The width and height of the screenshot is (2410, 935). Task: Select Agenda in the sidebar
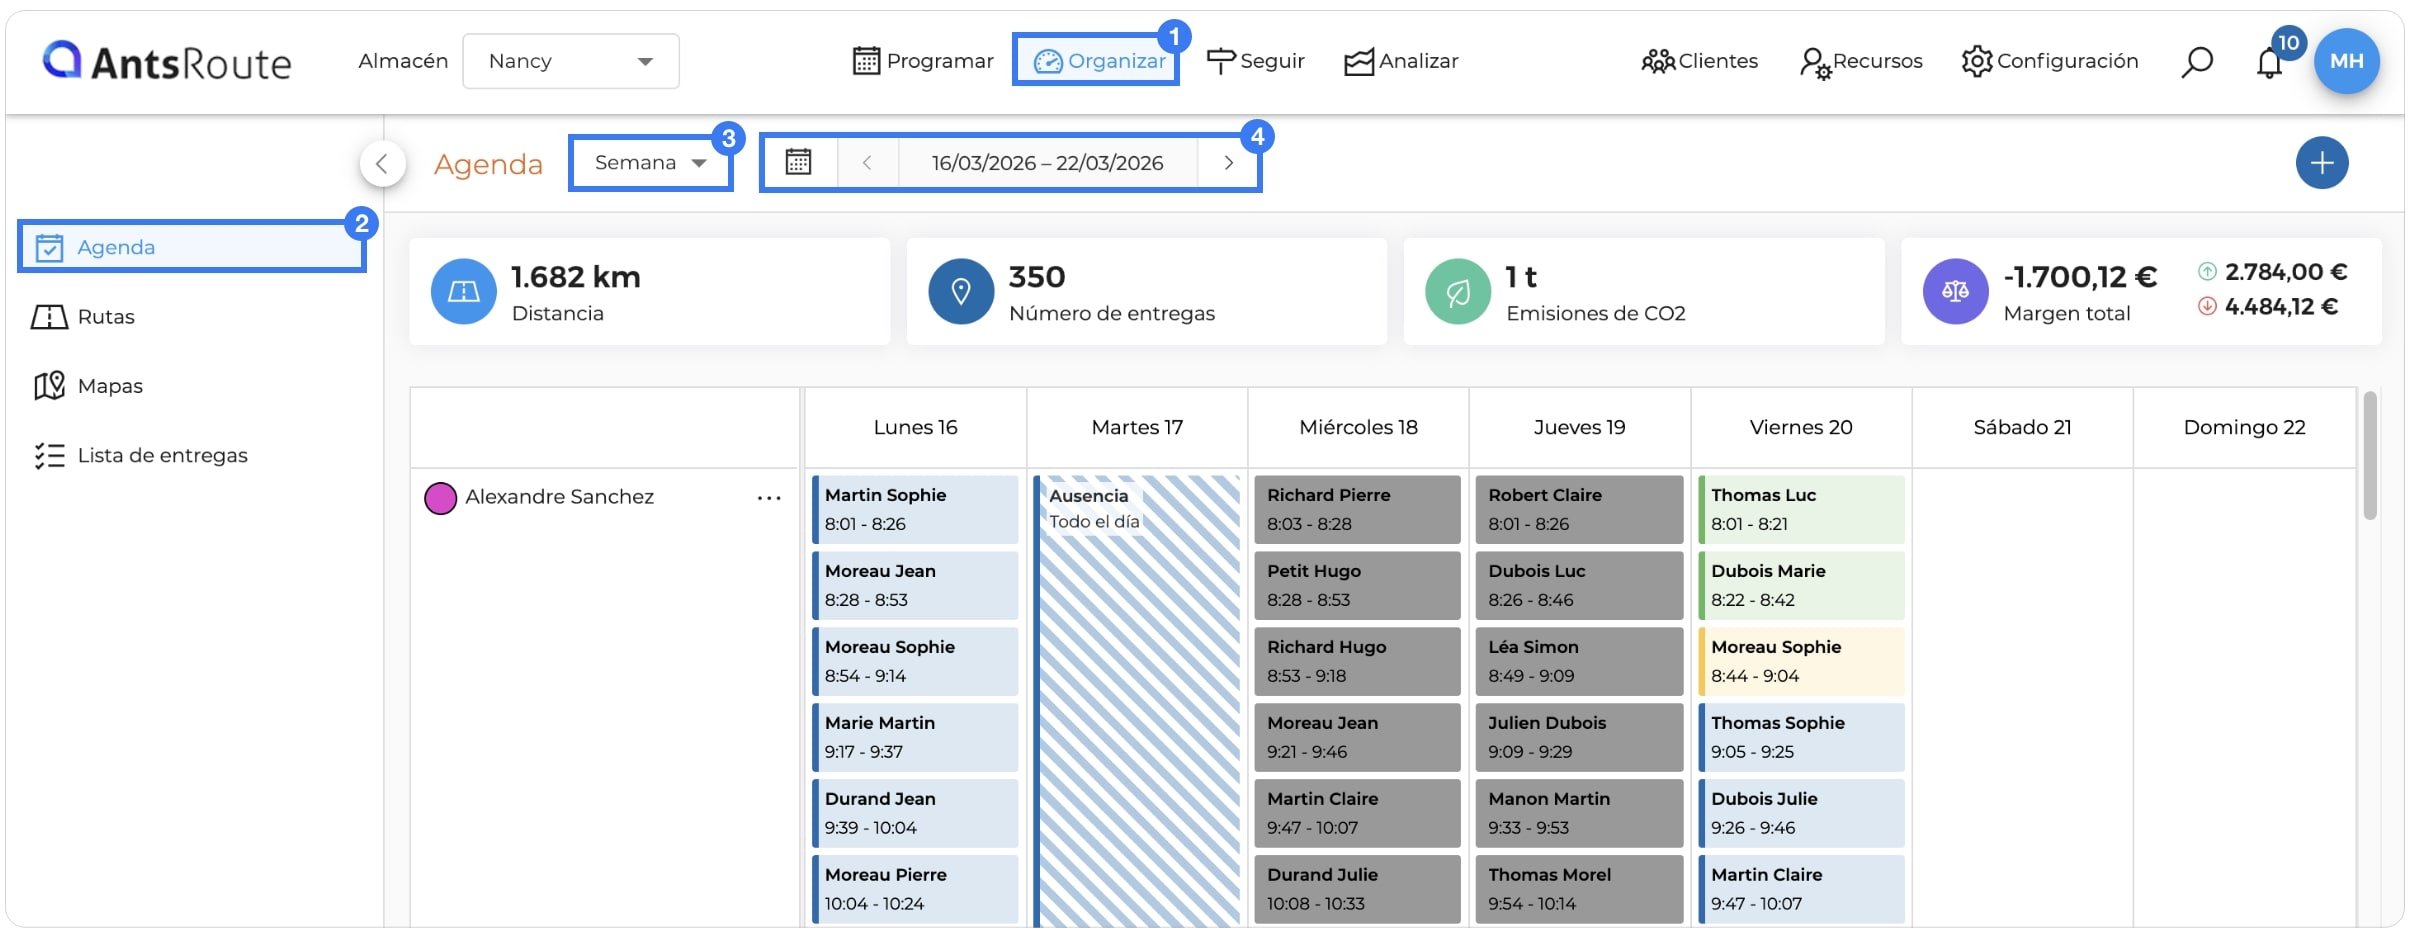[x=192, y=247]
